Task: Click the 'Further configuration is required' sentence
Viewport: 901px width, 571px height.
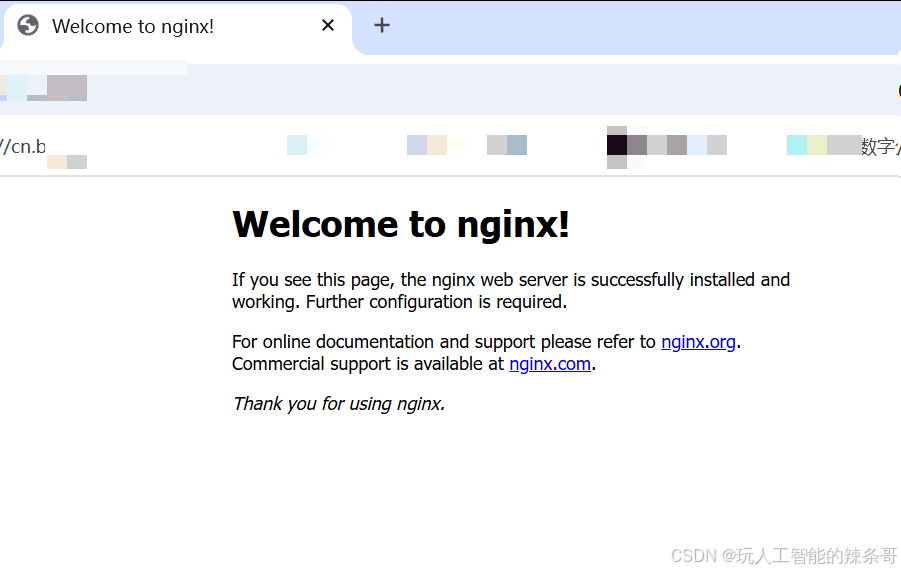Action: tap(436, 302)
